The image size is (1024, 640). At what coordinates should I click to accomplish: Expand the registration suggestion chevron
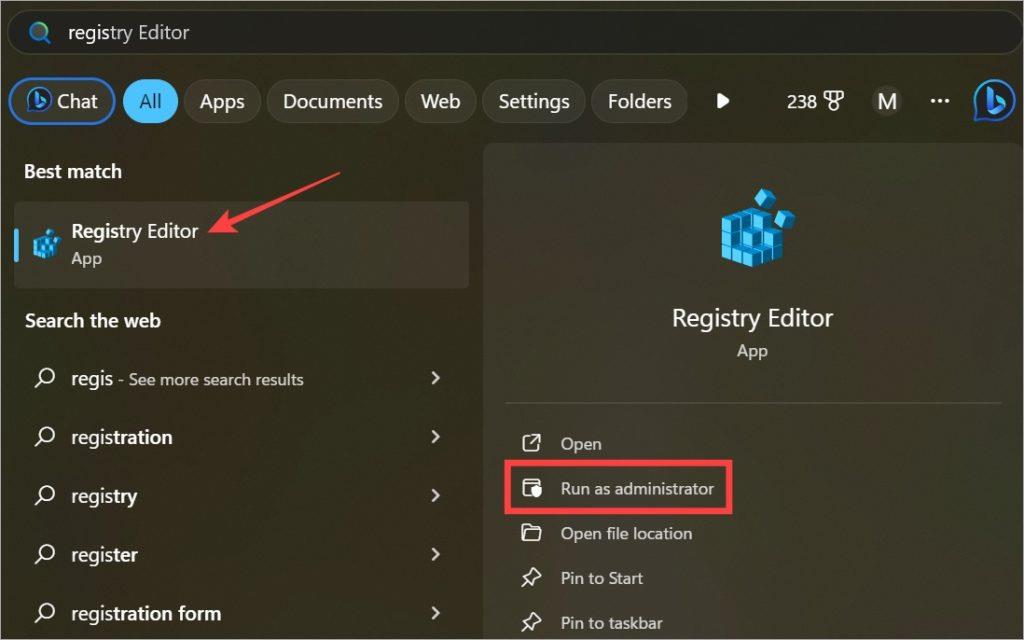click(435, 437)
